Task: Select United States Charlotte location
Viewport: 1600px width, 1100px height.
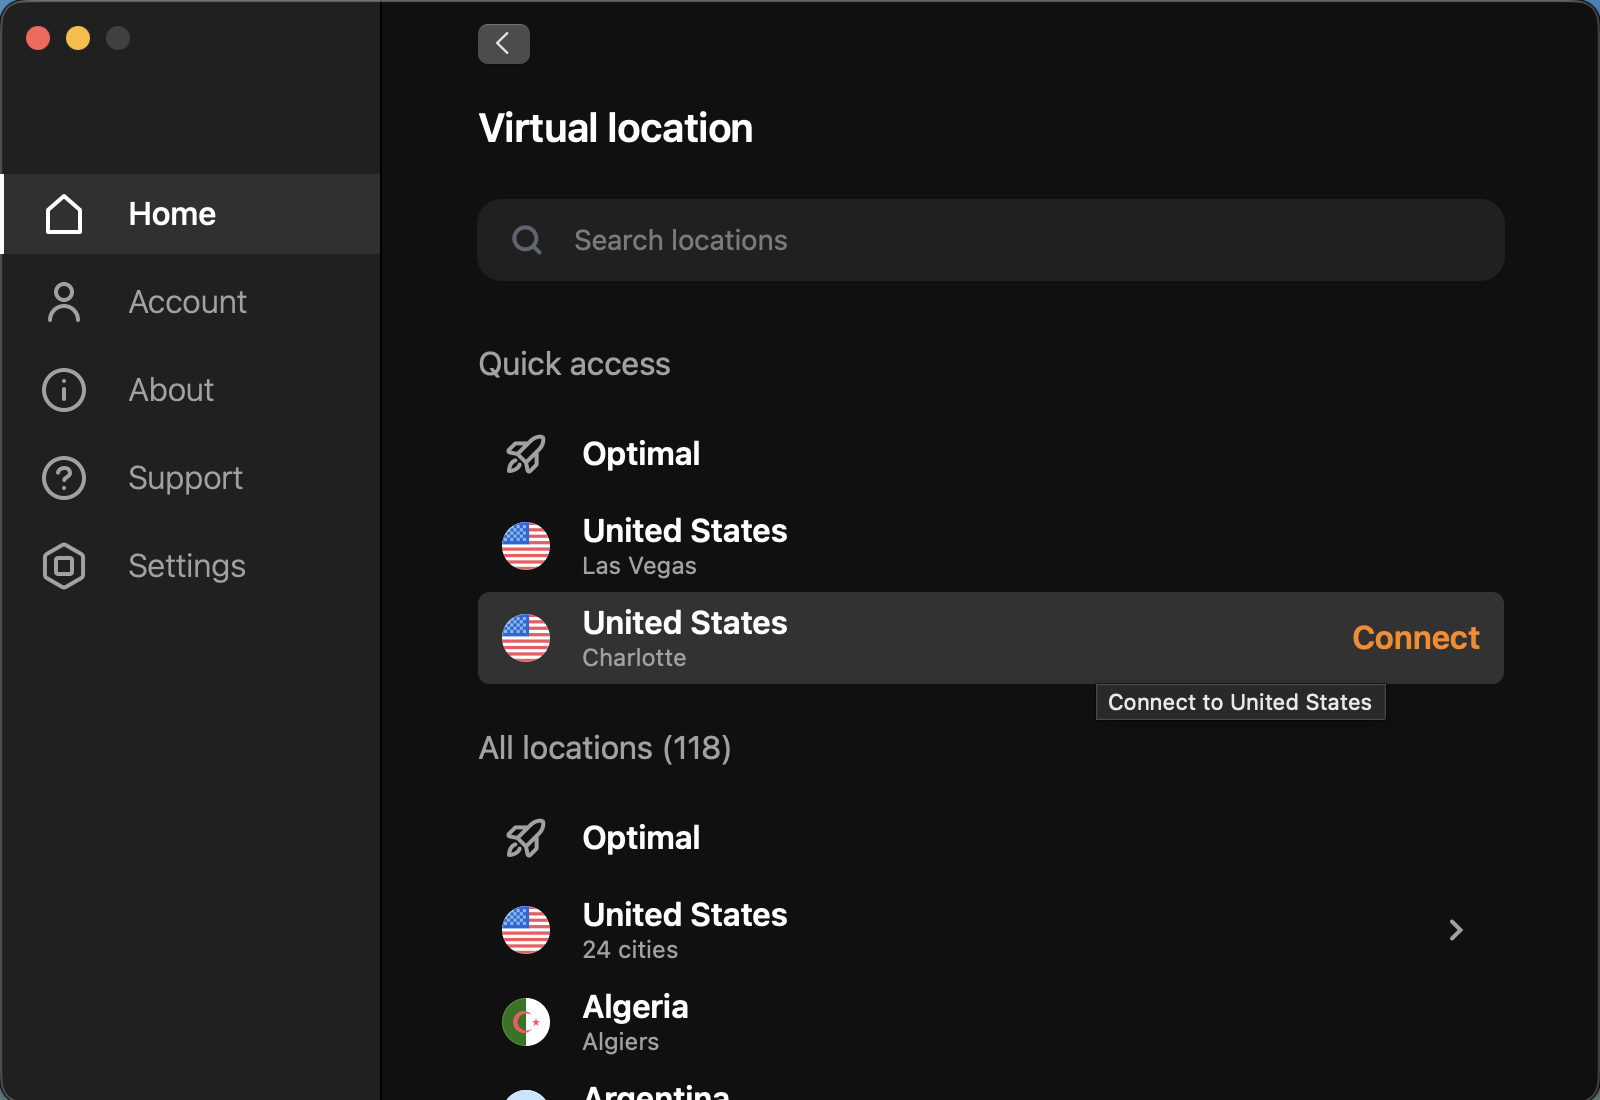Action: (991, 638)
